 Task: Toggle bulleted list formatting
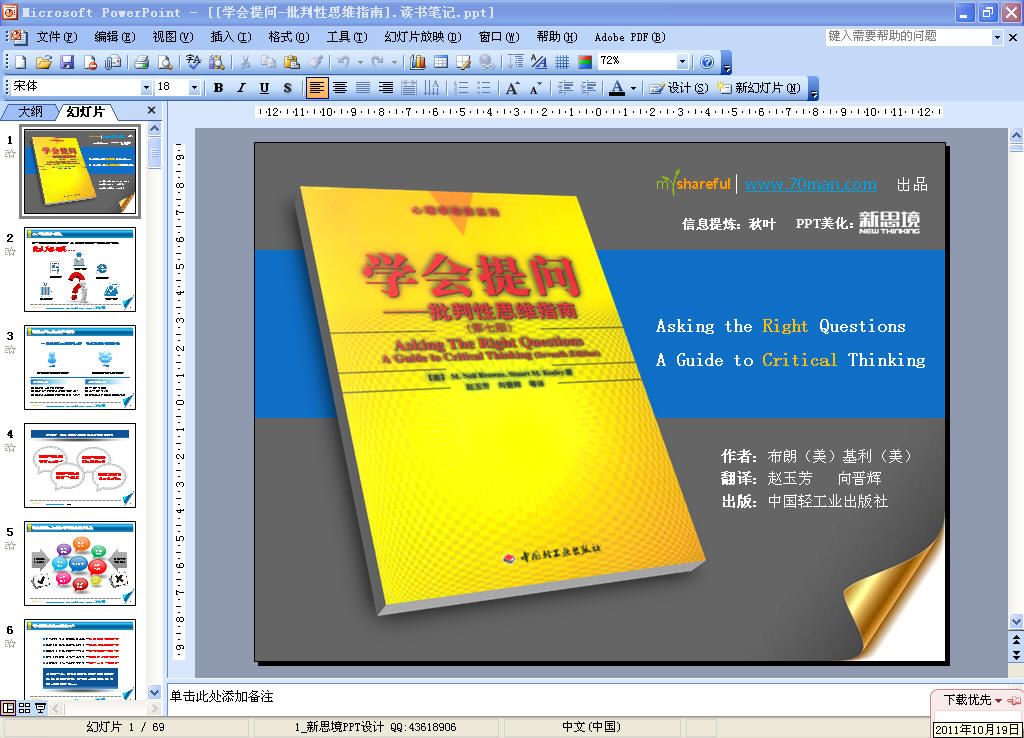[484, 88]
